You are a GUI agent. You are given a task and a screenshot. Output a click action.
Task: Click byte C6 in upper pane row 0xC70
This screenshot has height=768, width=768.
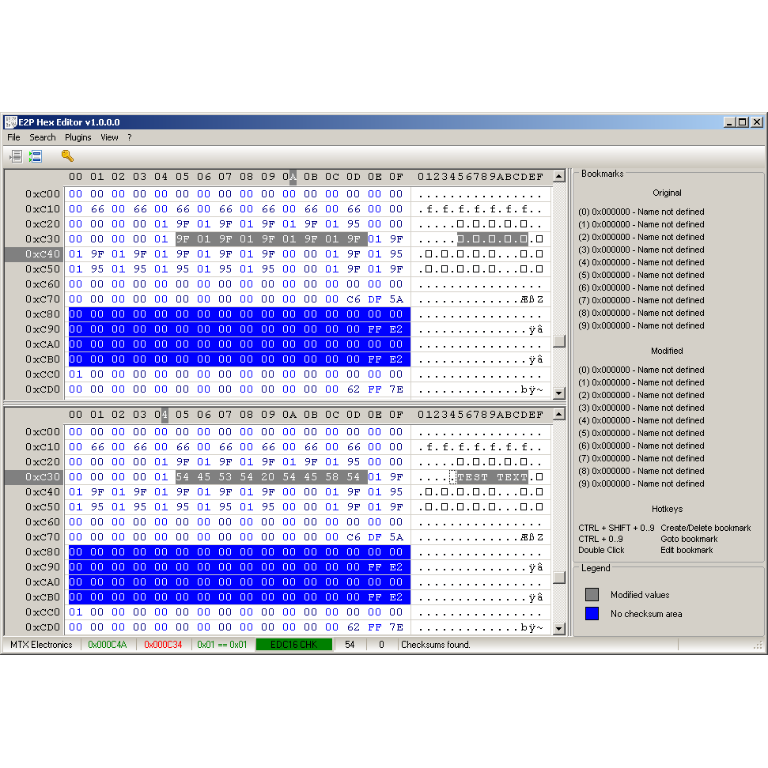354,299
